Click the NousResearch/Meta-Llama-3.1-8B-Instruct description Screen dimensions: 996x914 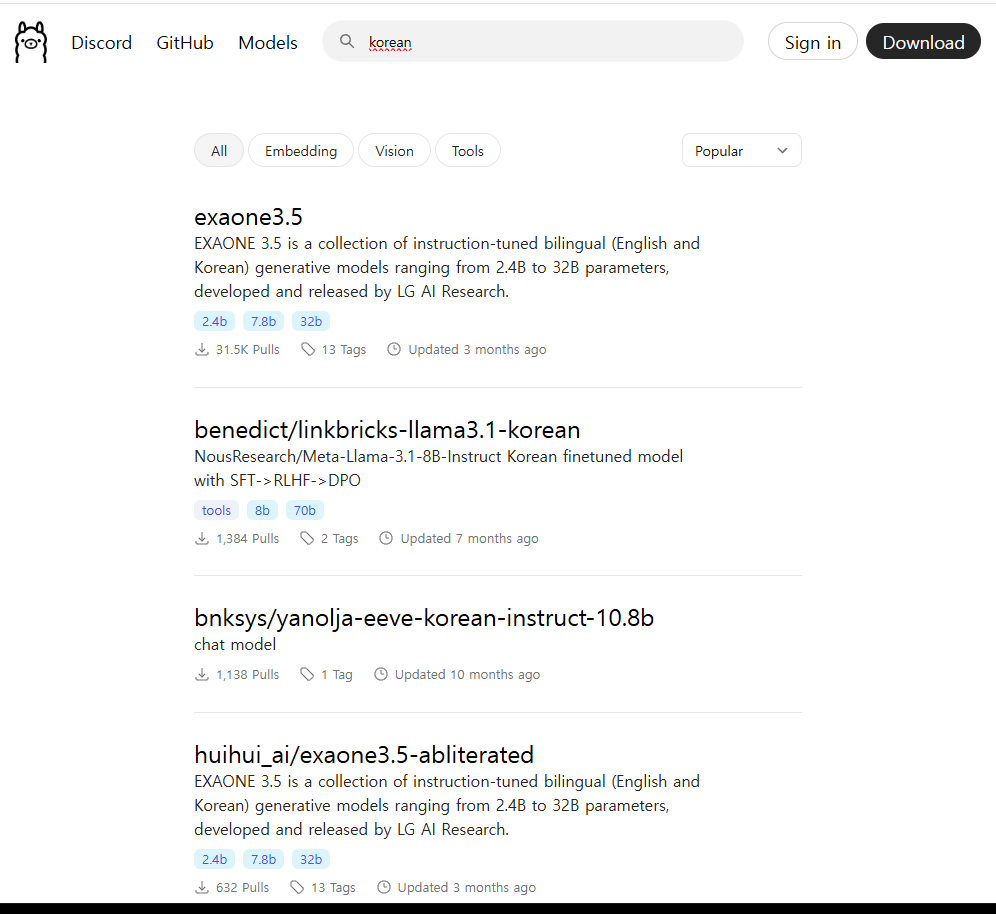click(438, 468)
